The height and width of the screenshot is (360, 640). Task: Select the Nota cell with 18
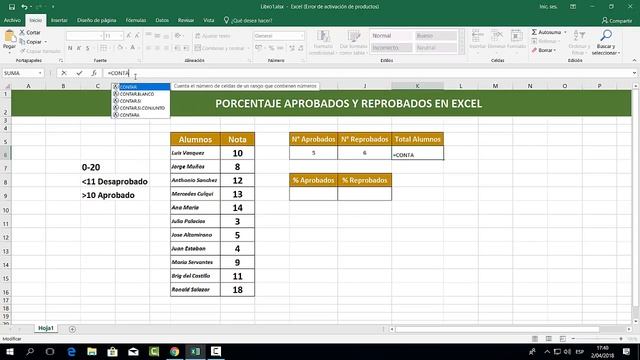(237, 290)
